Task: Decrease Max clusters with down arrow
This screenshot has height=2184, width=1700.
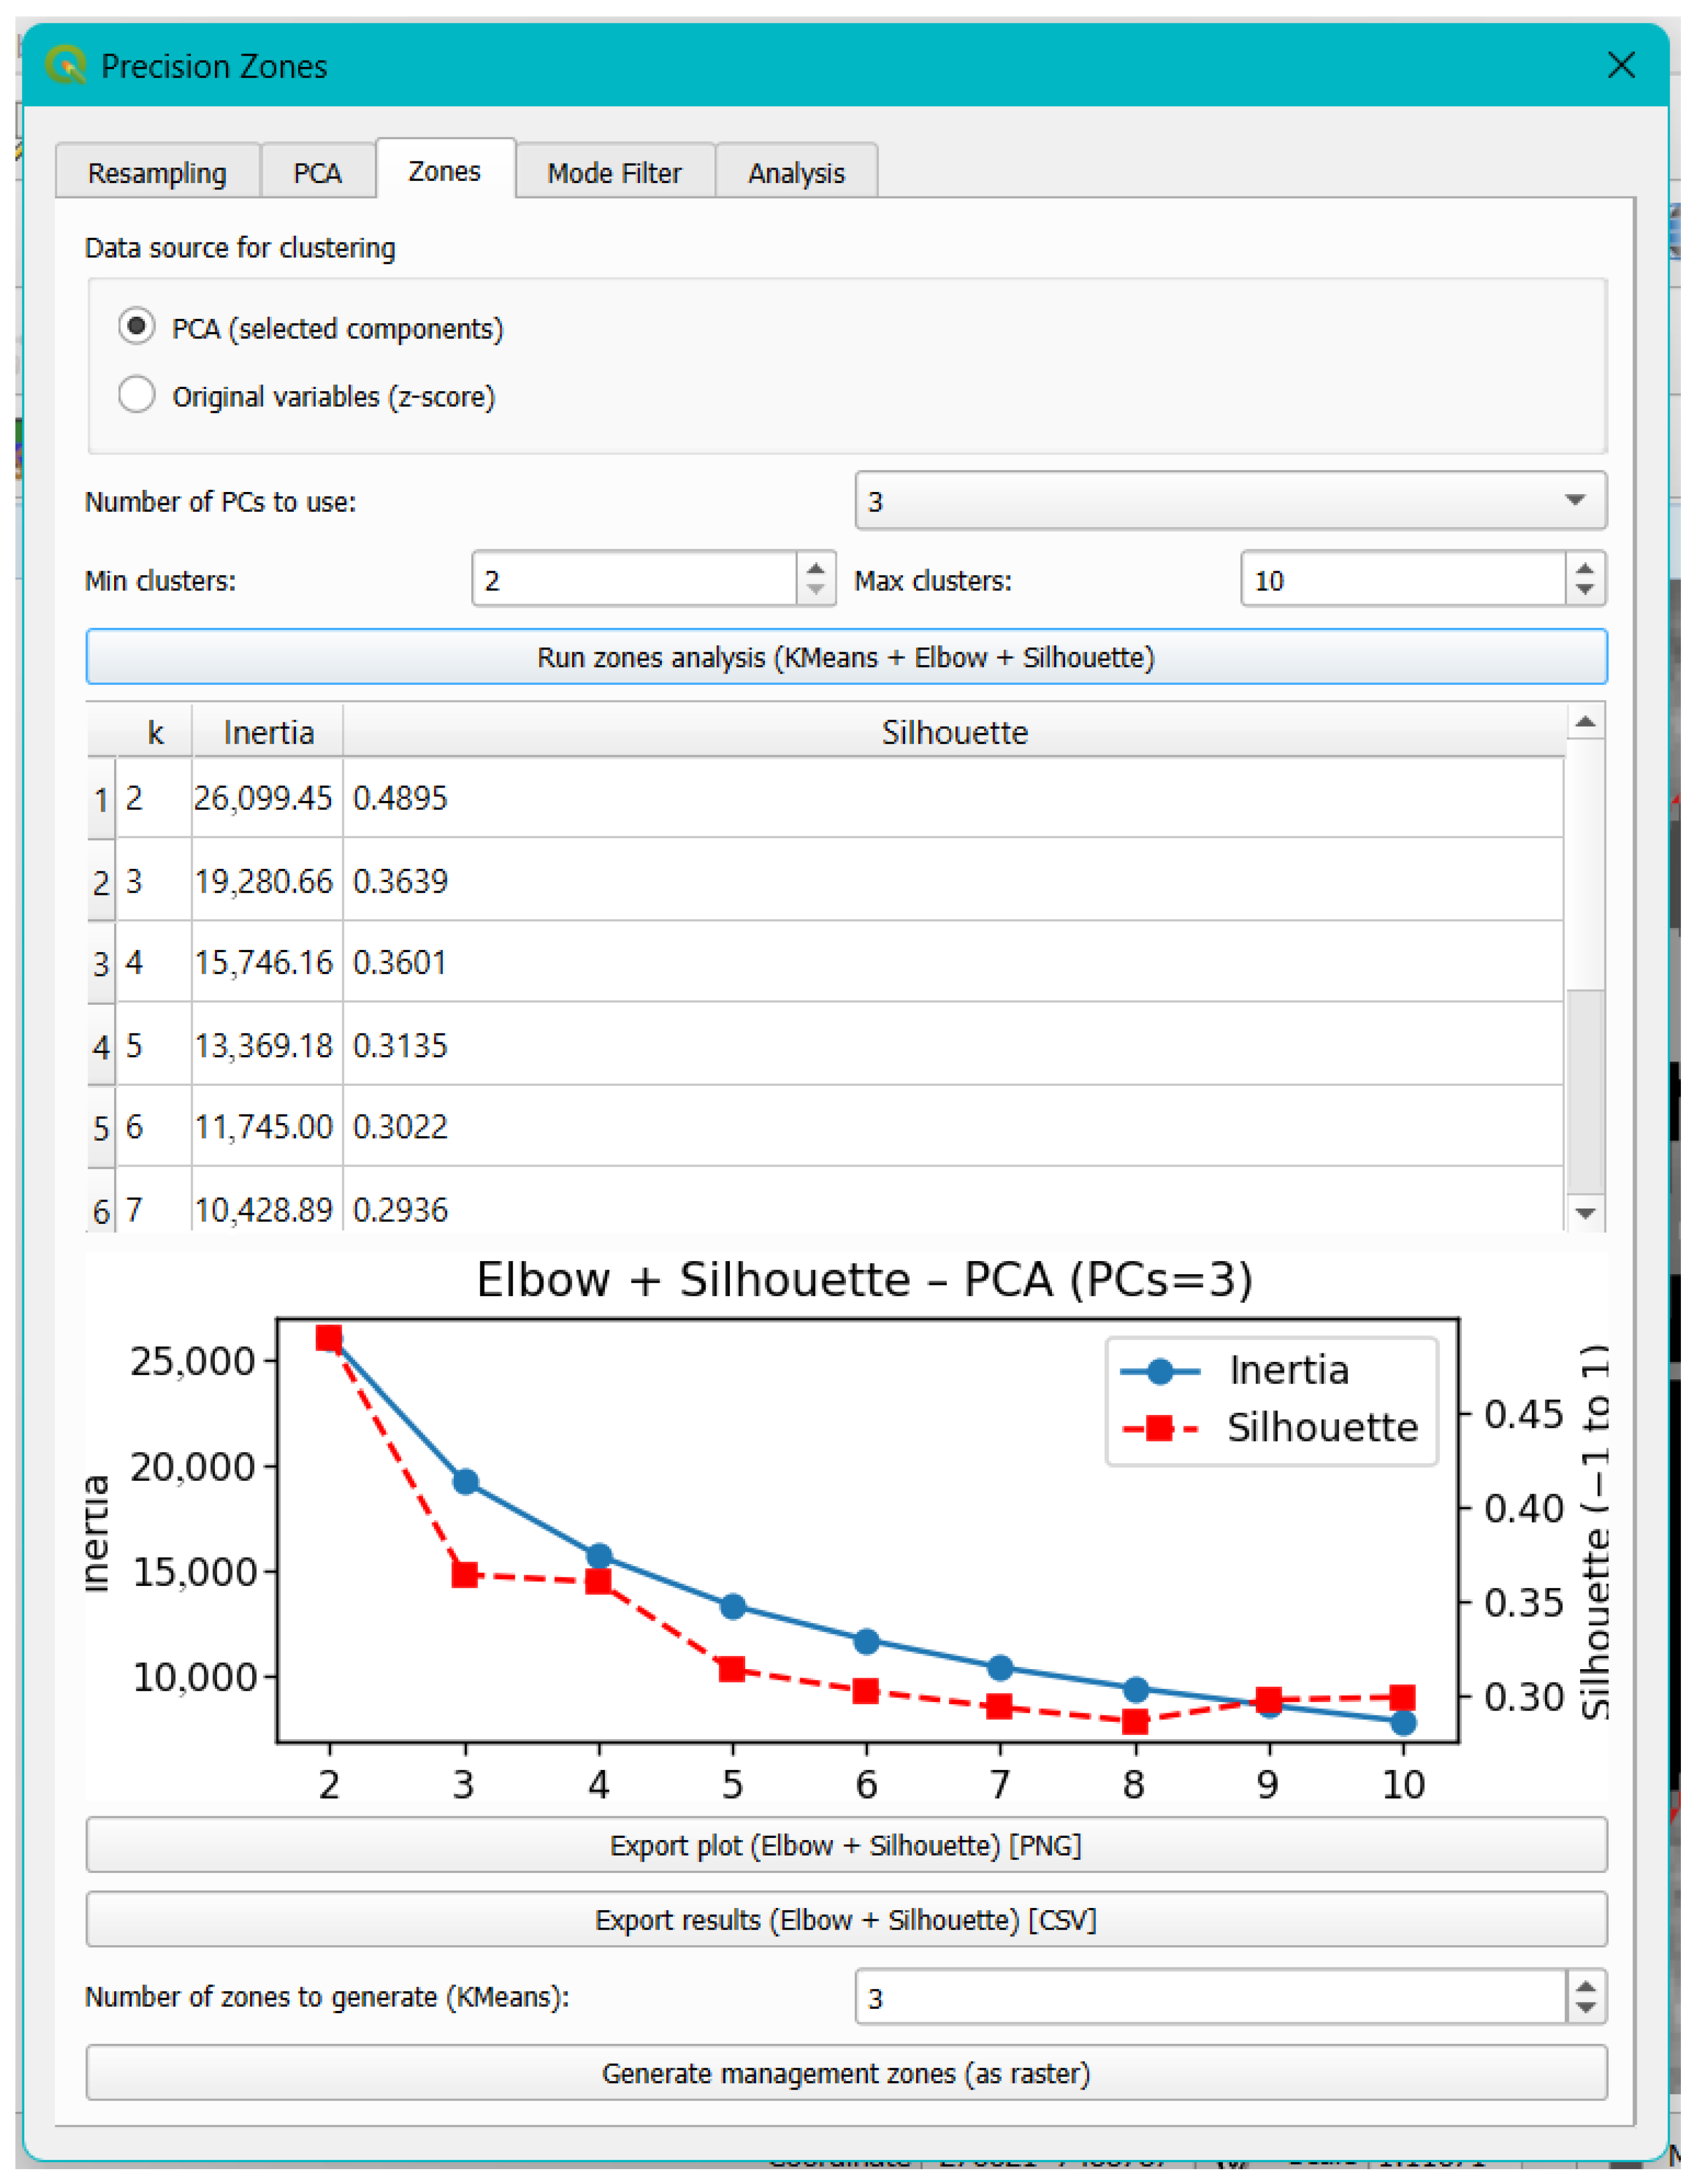Action: (1585, 590)
